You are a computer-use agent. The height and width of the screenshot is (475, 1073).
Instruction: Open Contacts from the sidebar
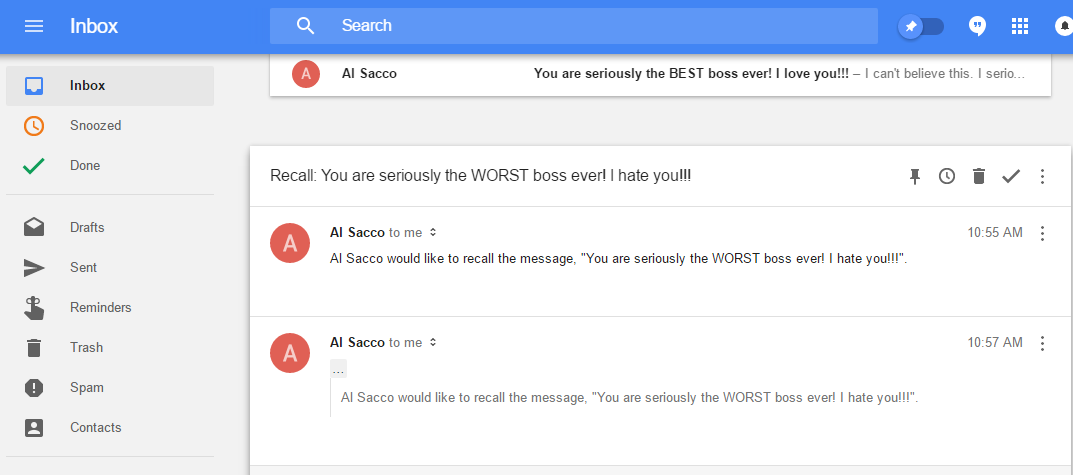(x=95, y=428)
